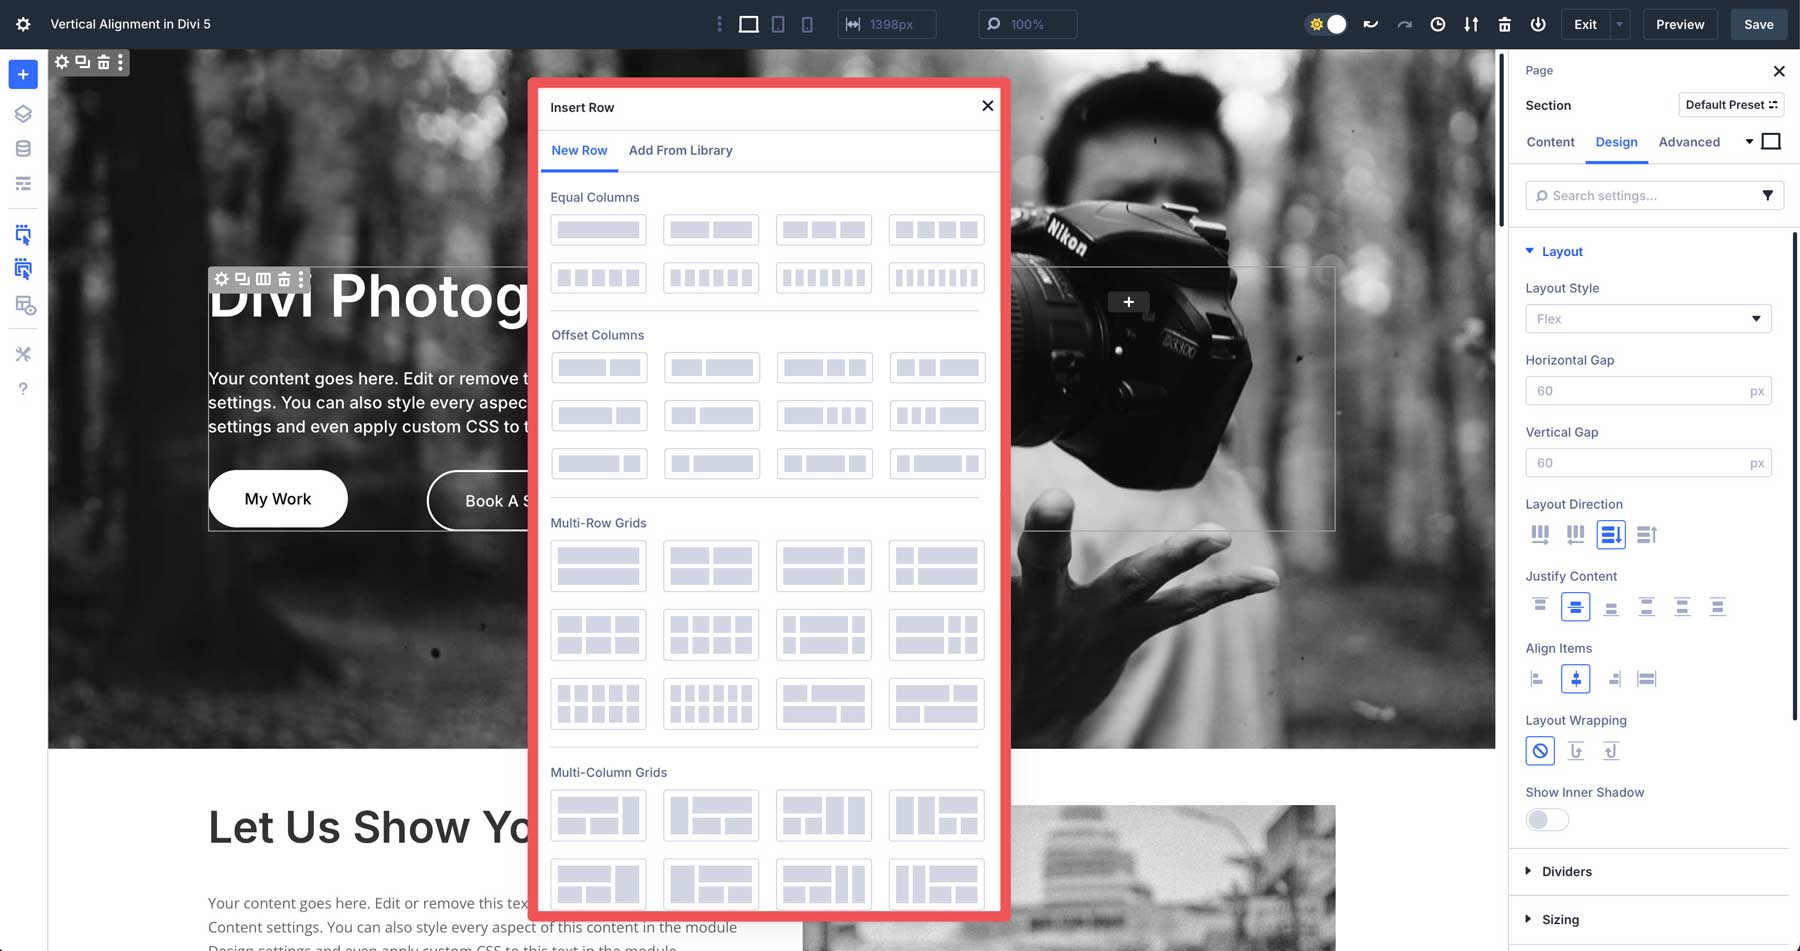The image size is (1800, 951).
Task: Click the blue plus insert icon
Action: [x=22, y=74]
